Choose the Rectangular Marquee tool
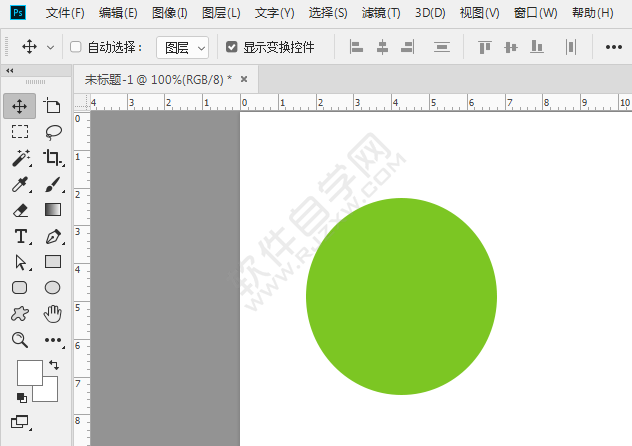This screenshot has height=446, width=632. 20,132
